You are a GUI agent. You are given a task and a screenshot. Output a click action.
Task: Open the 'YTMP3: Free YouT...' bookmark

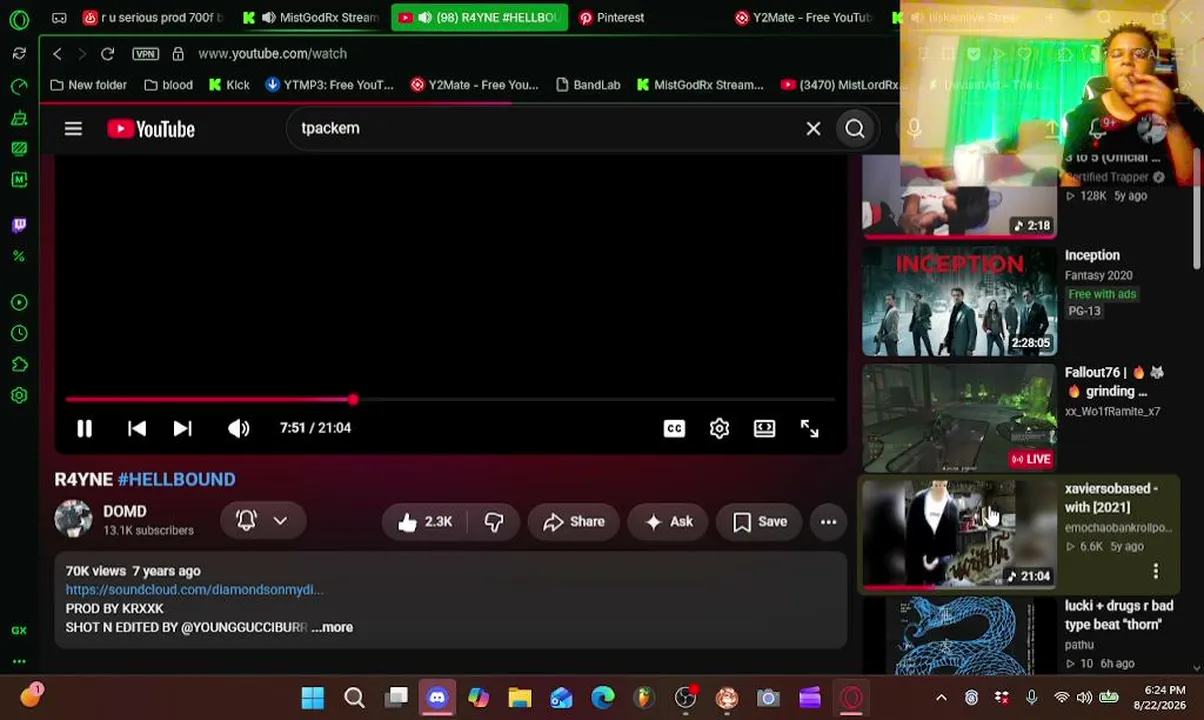click(330, 85)
